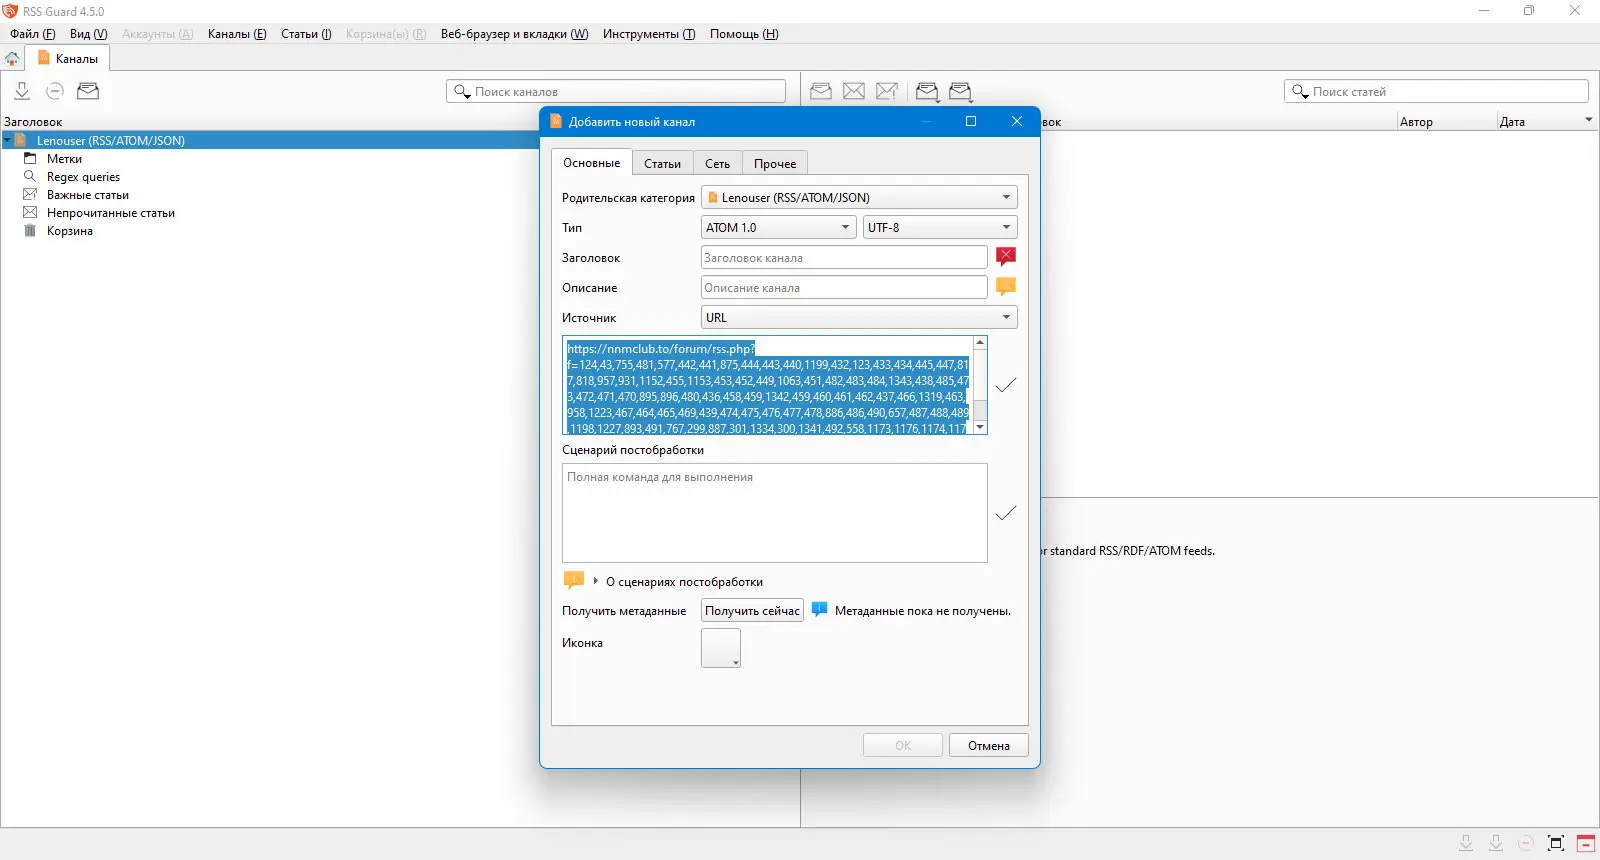Image resolution: width=1600 pixels, height=860 pixels.
Task: Click the checkmark beside post-process script box
Action: coord(1006,512)
